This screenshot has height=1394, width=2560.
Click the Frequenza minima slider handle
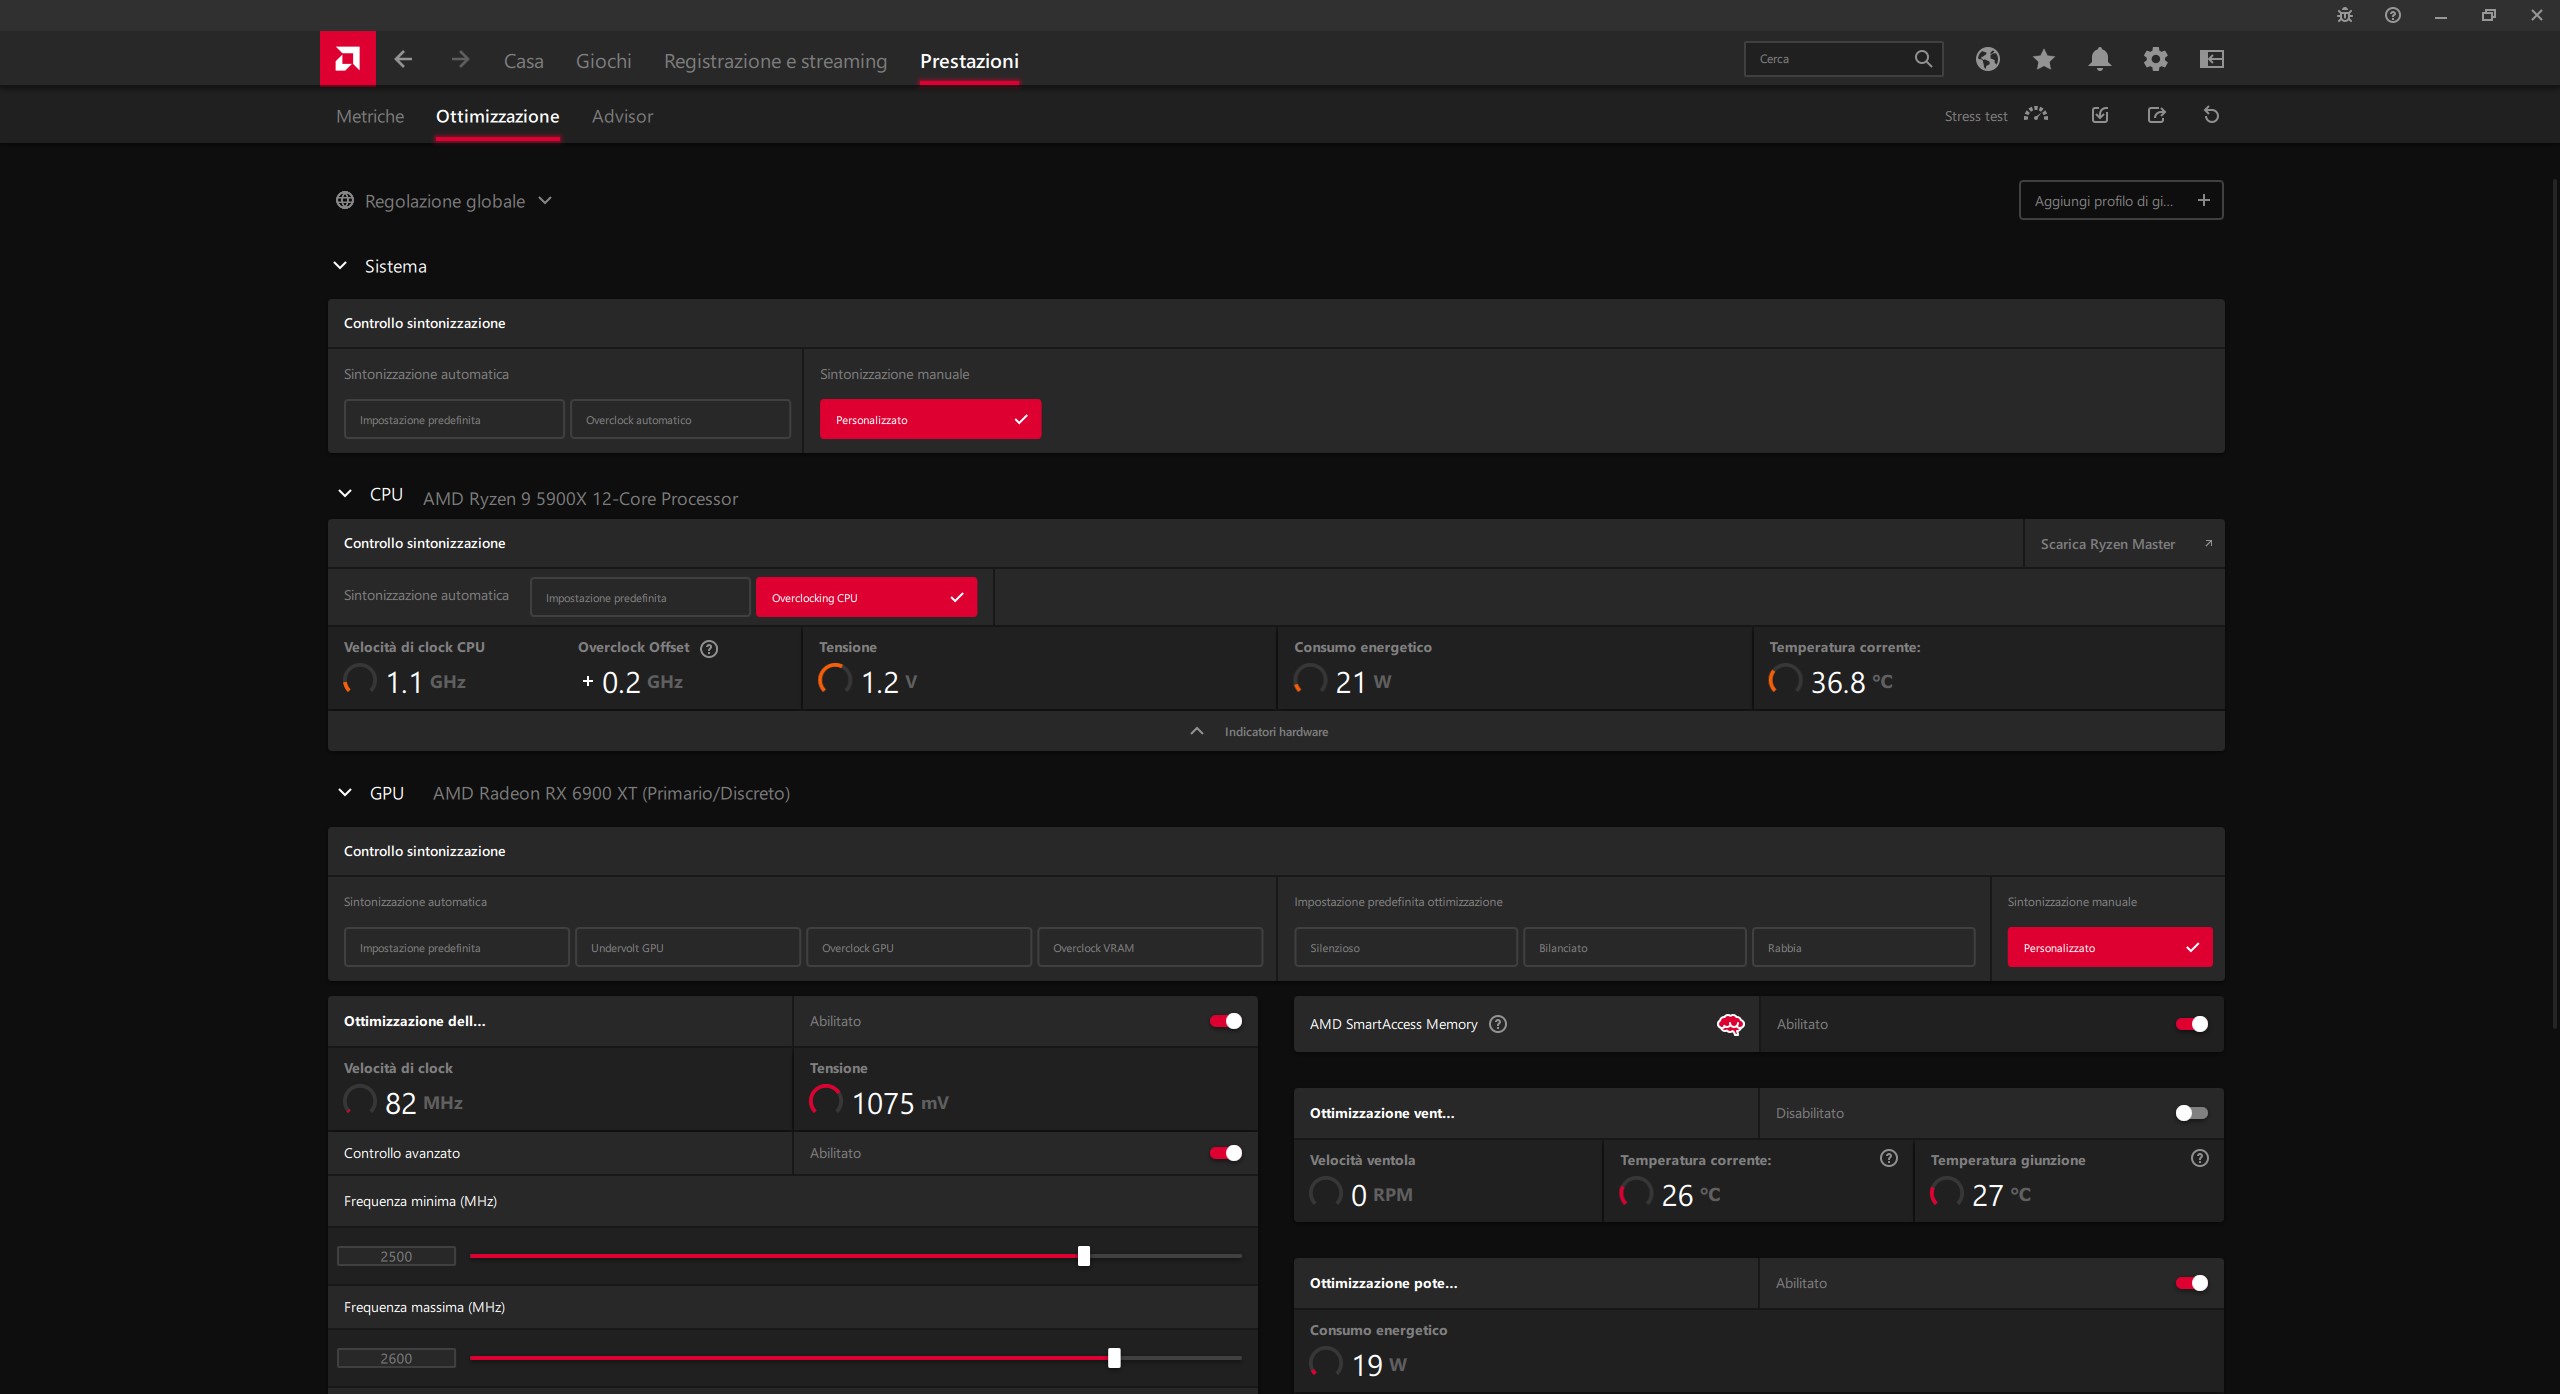(x=1083, y=1256)
